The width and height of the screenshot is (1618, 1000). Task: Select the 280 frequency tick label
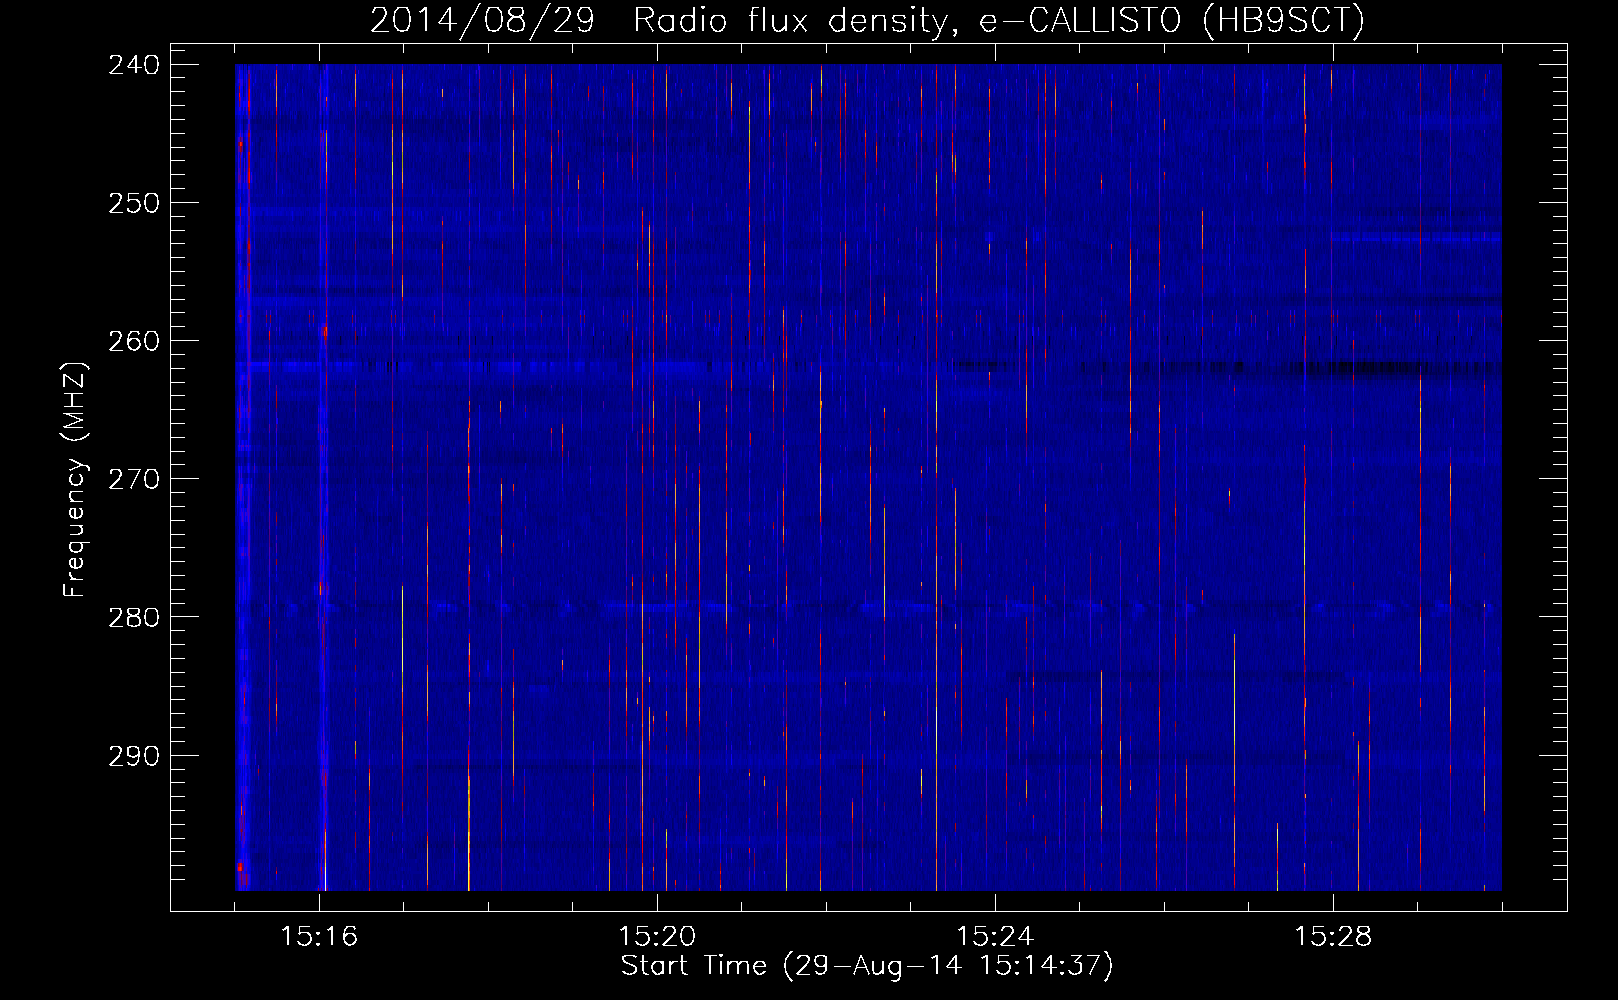click(x=134, y=617)
